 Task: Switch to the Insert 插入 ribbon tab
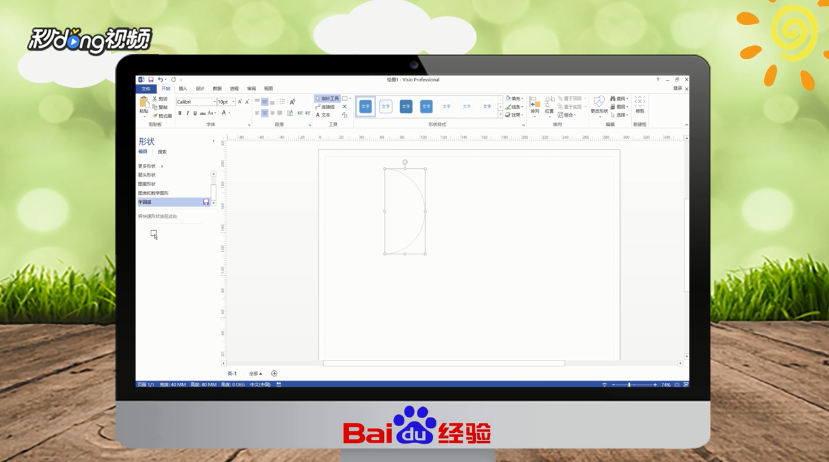click(x=183, y=88)
